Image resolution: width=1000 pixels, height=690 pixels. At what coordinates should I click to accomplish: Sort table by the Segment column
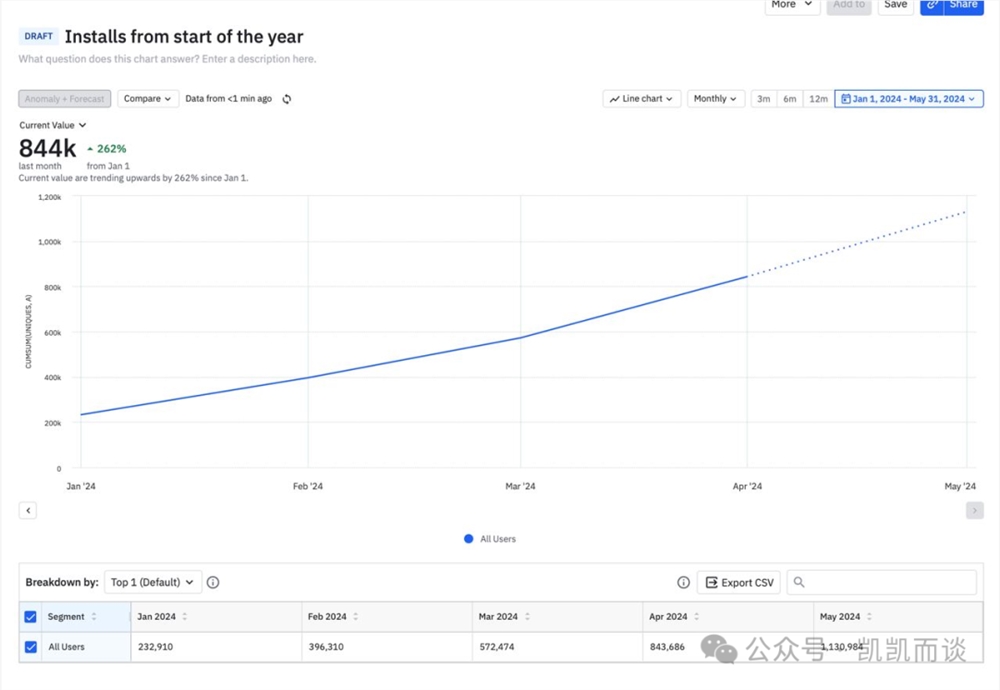click(x=94, y=617)
